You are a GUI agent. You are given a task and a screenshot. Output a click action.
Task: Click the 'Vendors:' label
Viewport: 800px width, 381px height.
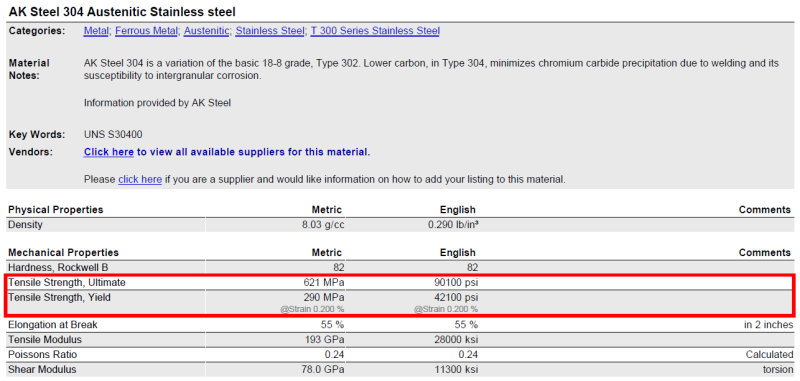click(x=31, y=152)
